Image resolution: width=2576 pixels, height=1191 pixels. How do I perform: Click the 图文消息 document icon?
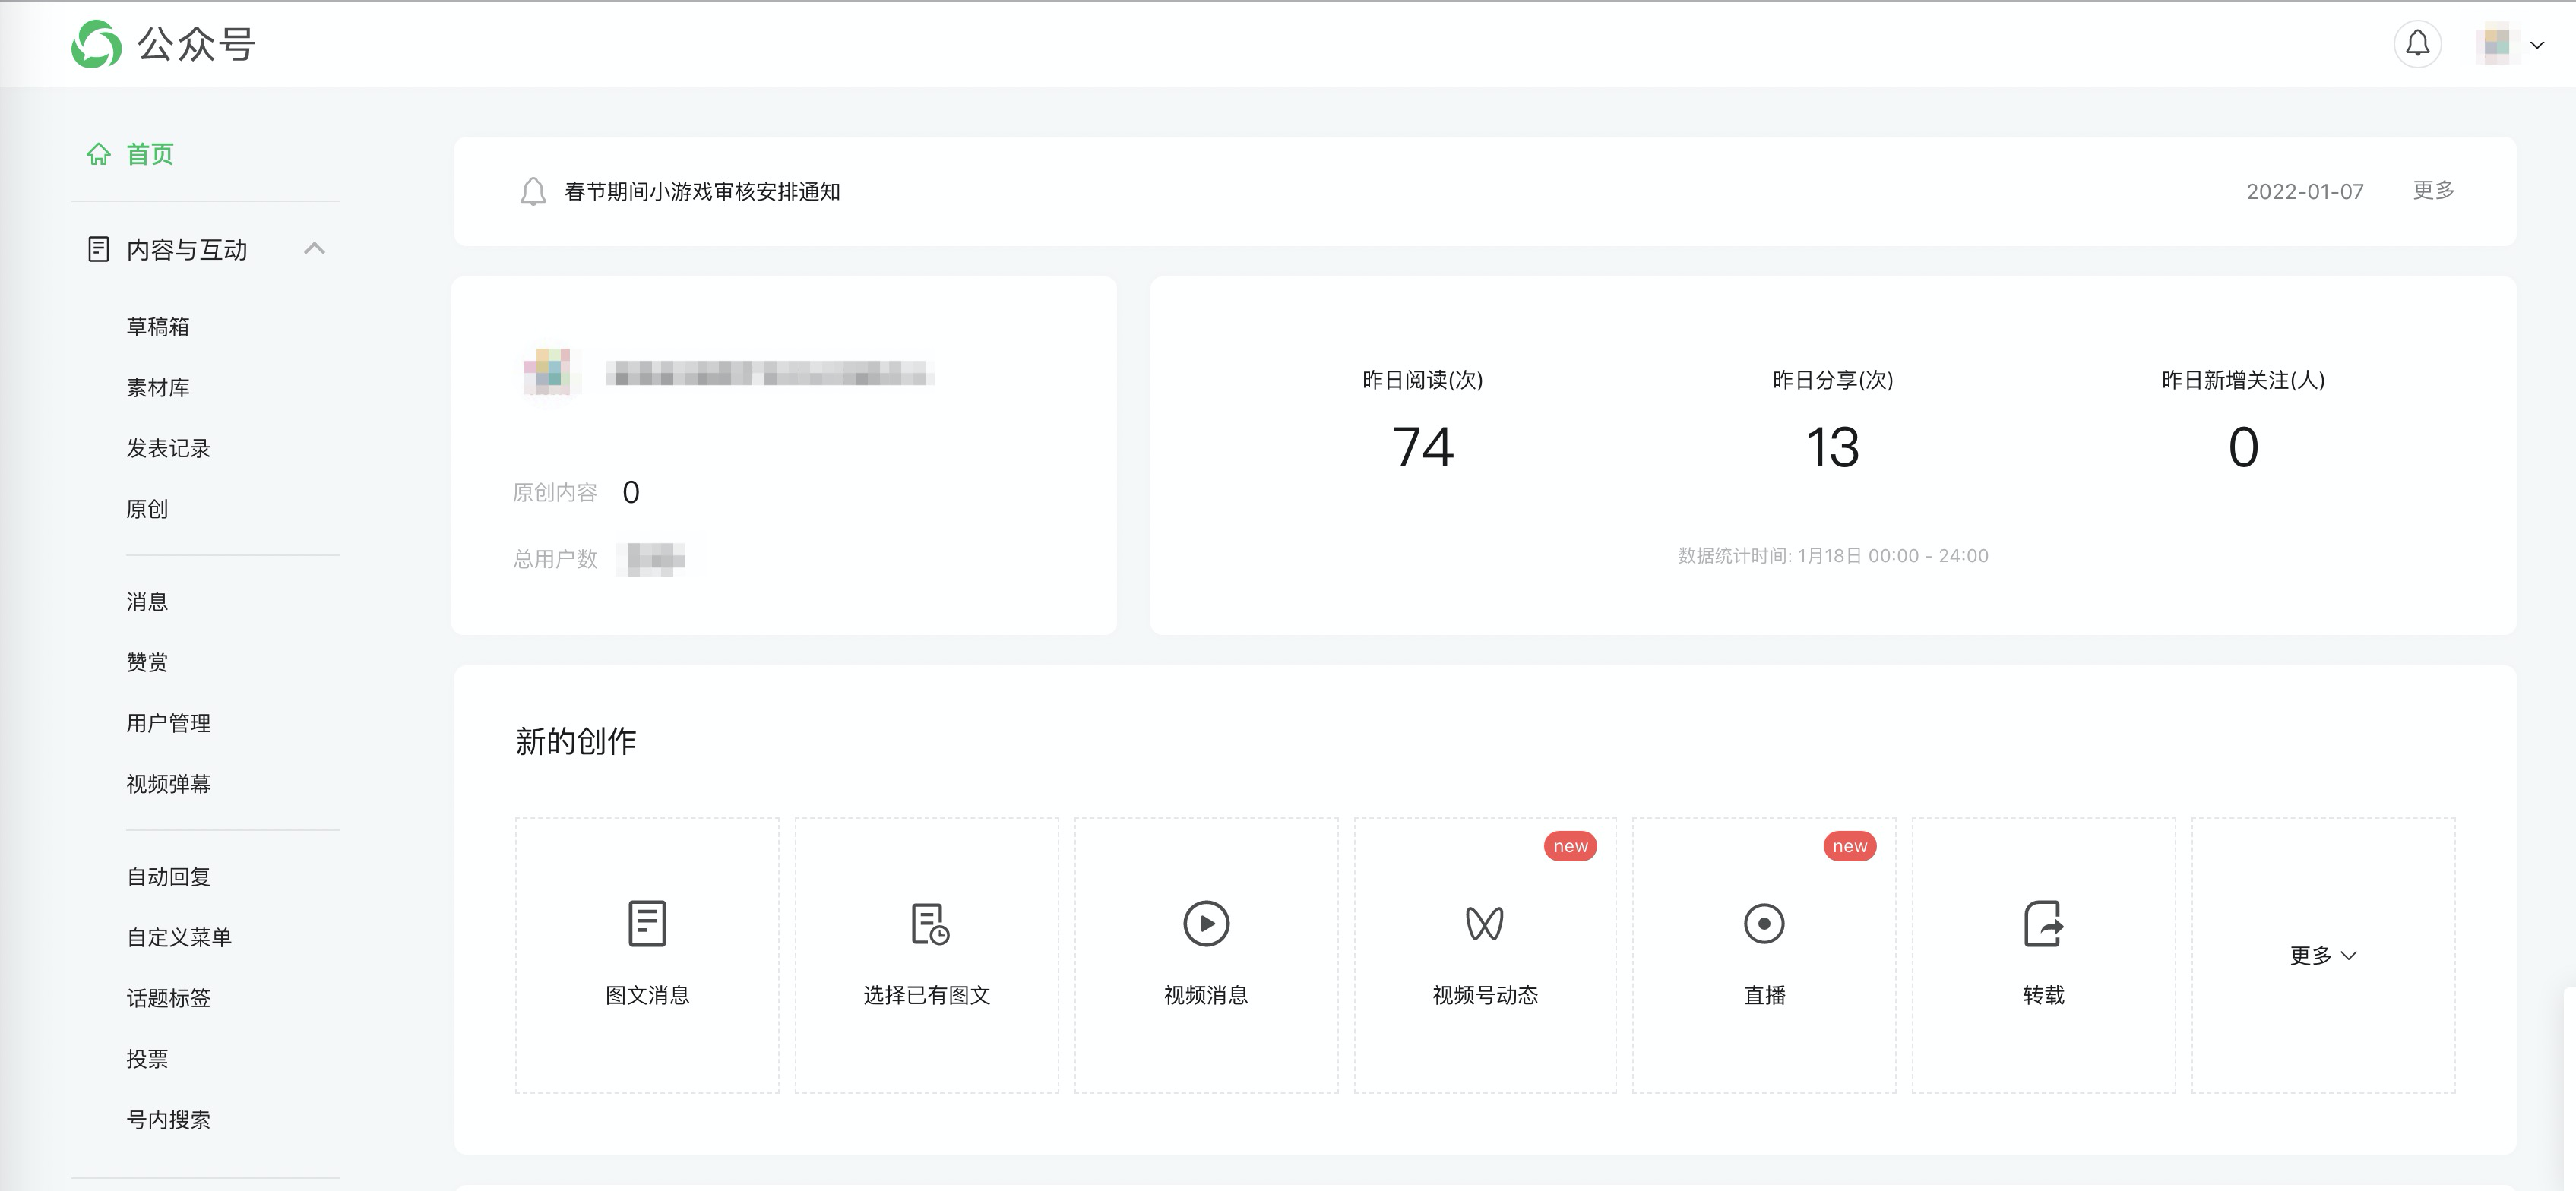(x=647, y=922)
